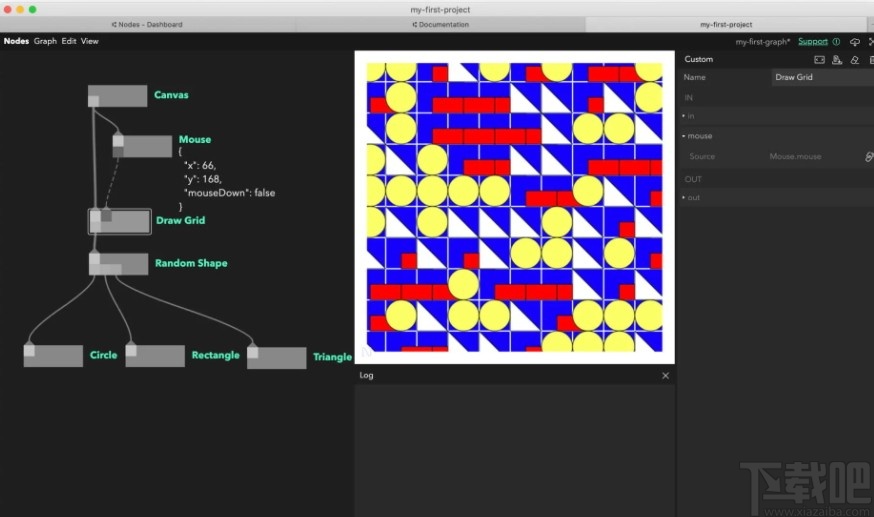Switch to the Nodes - Dashboard tab
The height and width of the screenshot is (517, 874).
(147, 25)
